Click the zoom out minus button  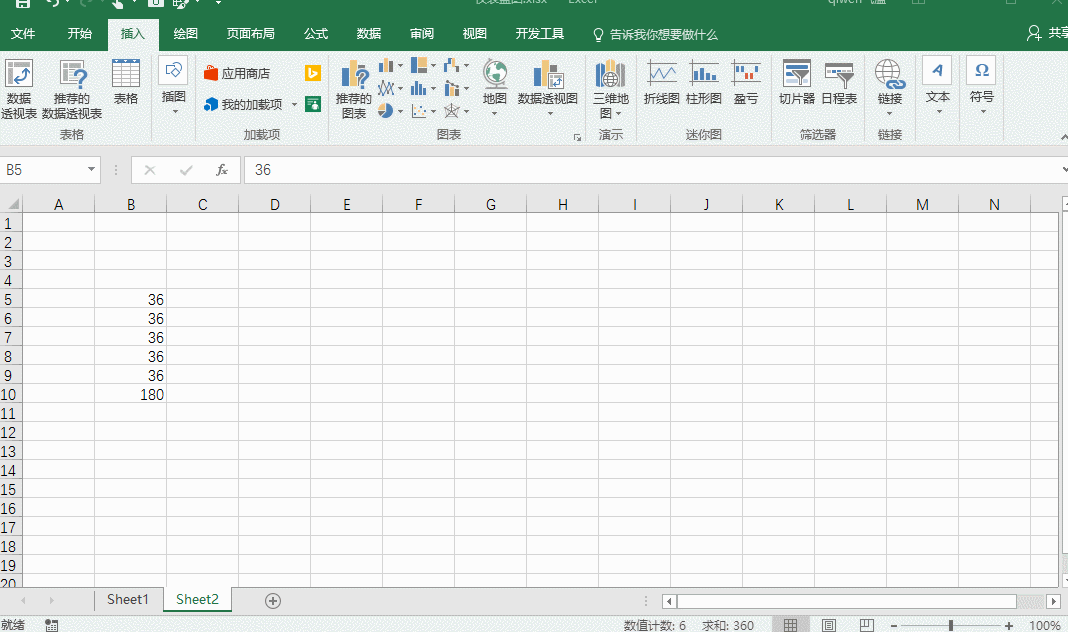(894, 626)
